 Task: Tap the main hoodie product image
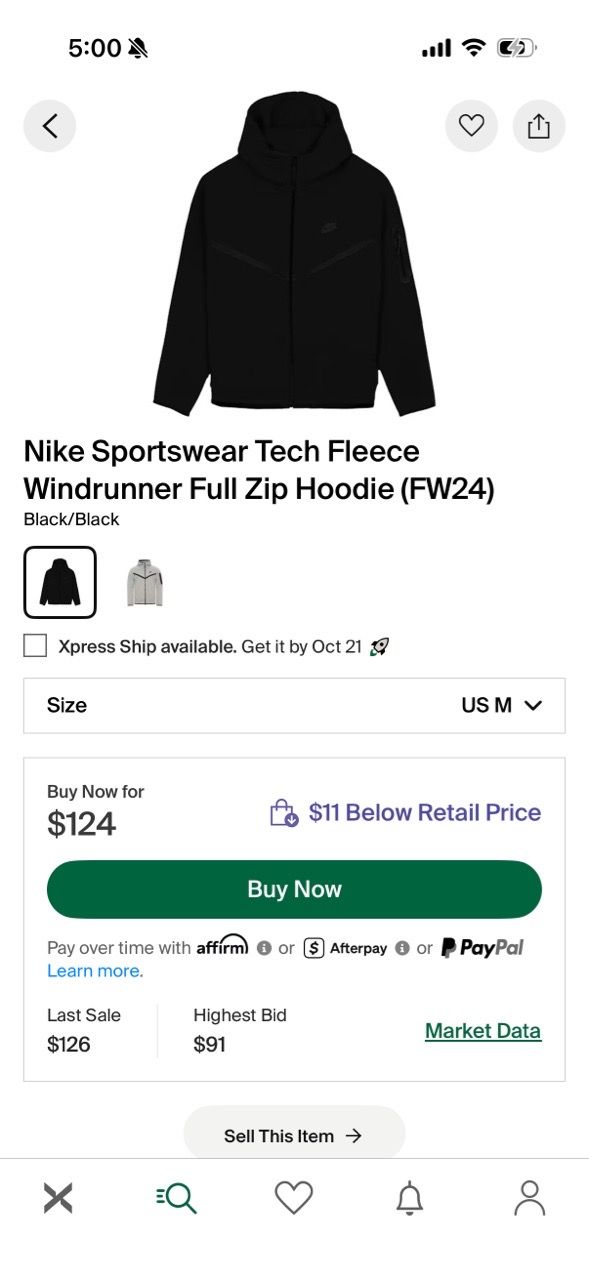294,255
